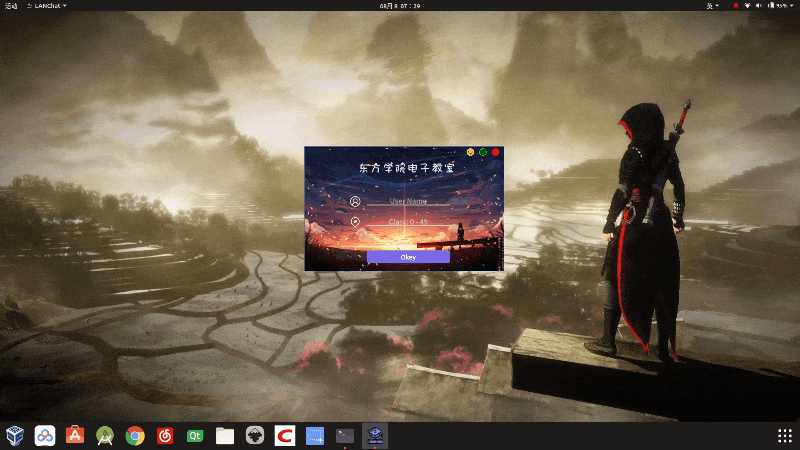
Task: Click the Okey login button
Action: (x=408, y=257)
